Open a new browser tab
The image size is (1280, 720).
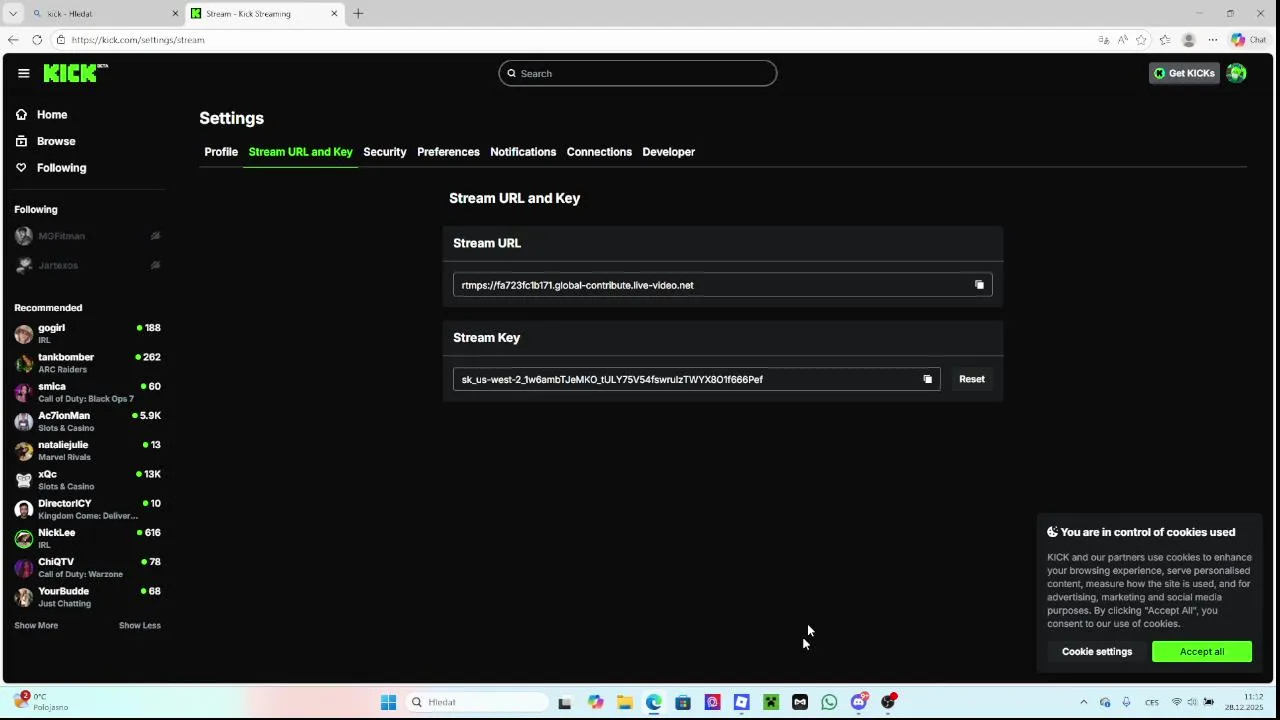pos(358,14)
